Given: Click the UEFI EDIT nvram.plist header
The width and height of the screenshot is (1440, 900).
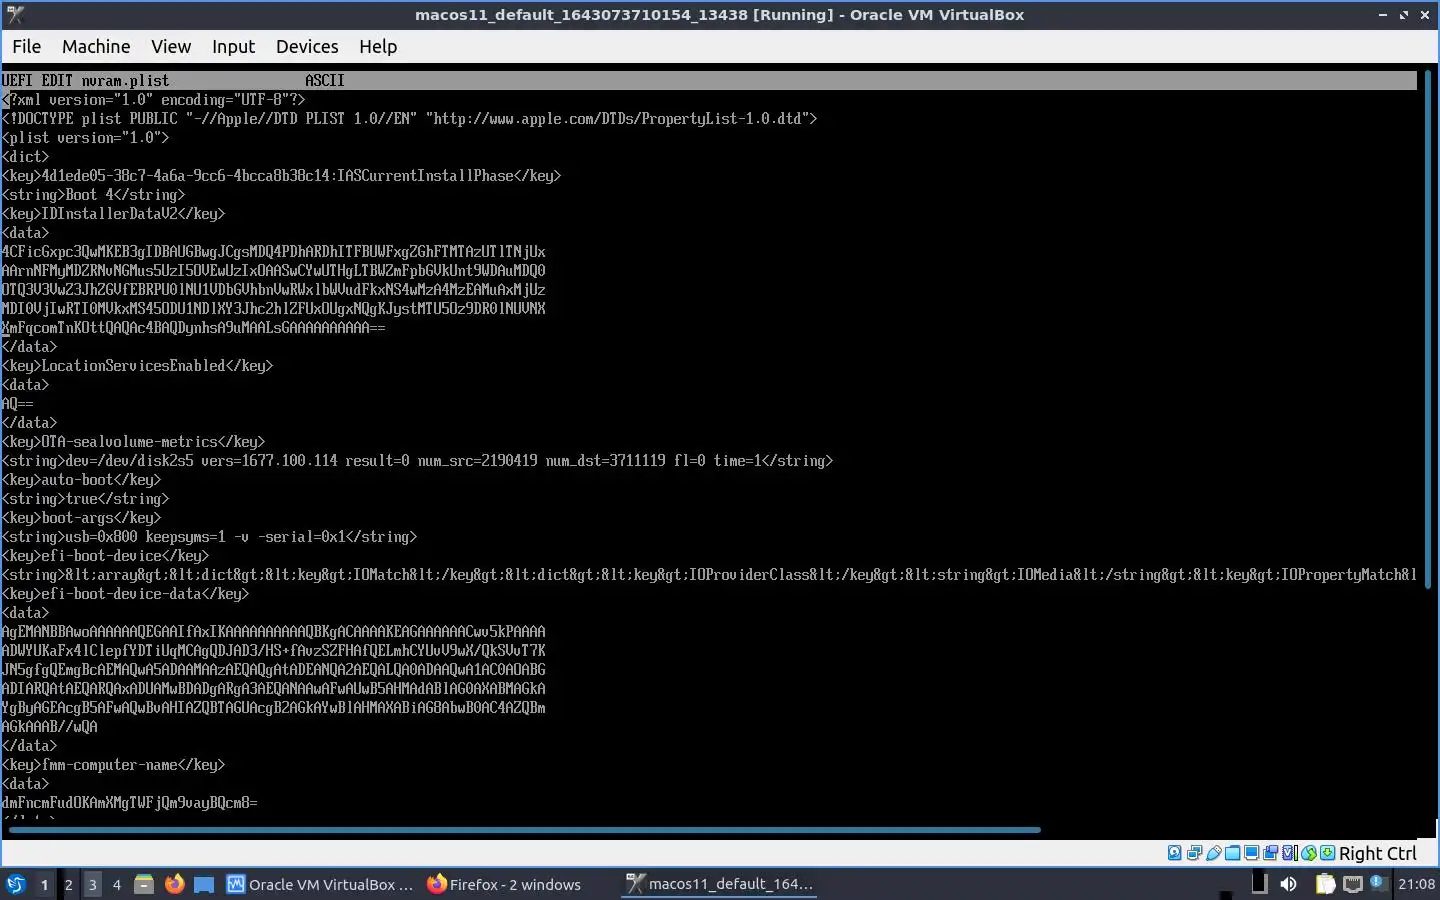Looking at the screenshot, I should pyautogui.click(x=86, y=80).
